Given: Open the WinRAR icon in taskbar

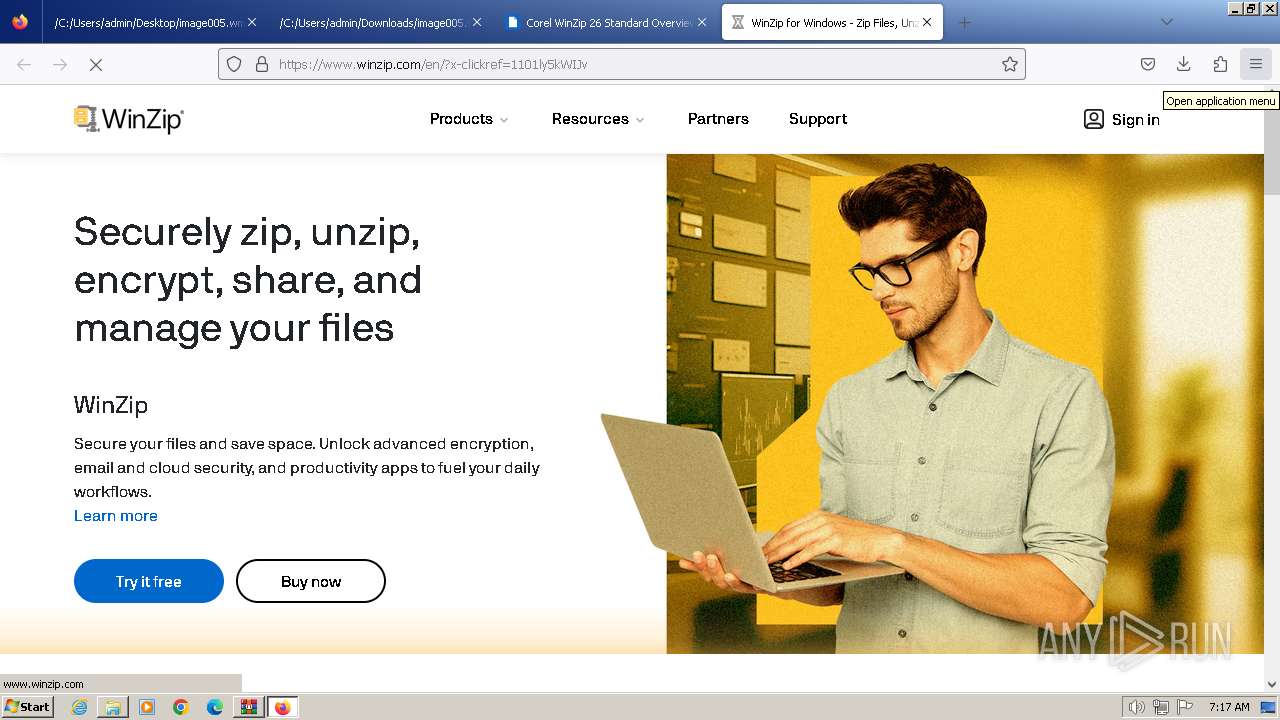Looking at the screenshot, I should pyautogui.click(x=248, y=707).
